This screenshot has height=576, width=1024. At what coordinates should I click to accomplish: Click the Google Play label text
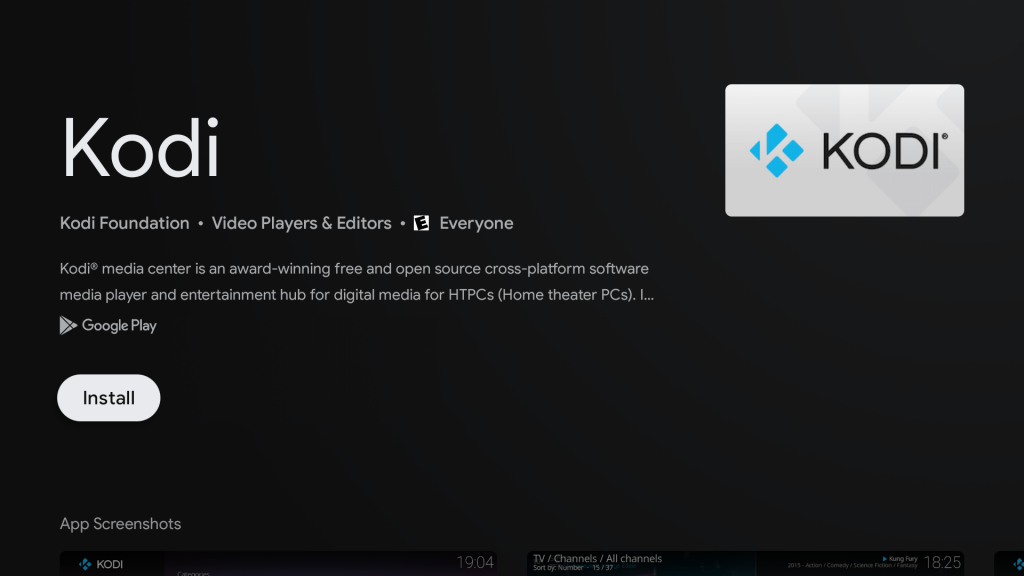click(119, 326)
